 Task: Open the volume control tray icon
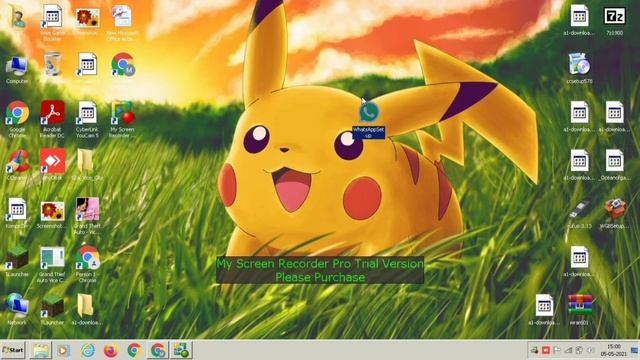coord(590,350)
